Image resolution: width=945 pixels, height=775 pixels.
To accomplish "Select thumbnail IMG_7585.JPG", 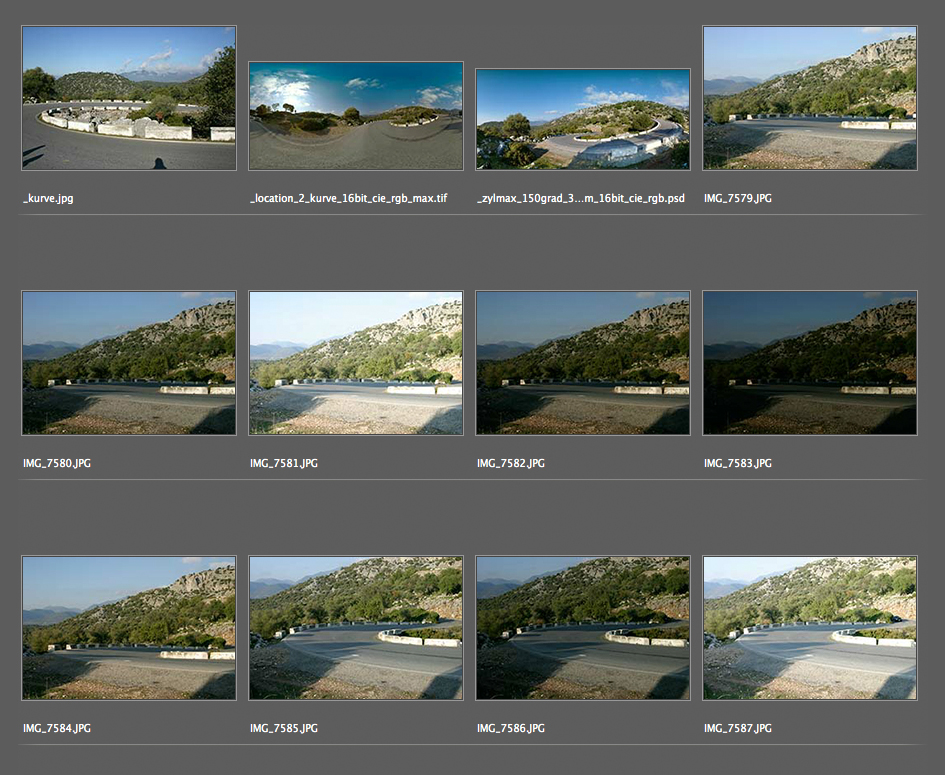I will (356, 628).
